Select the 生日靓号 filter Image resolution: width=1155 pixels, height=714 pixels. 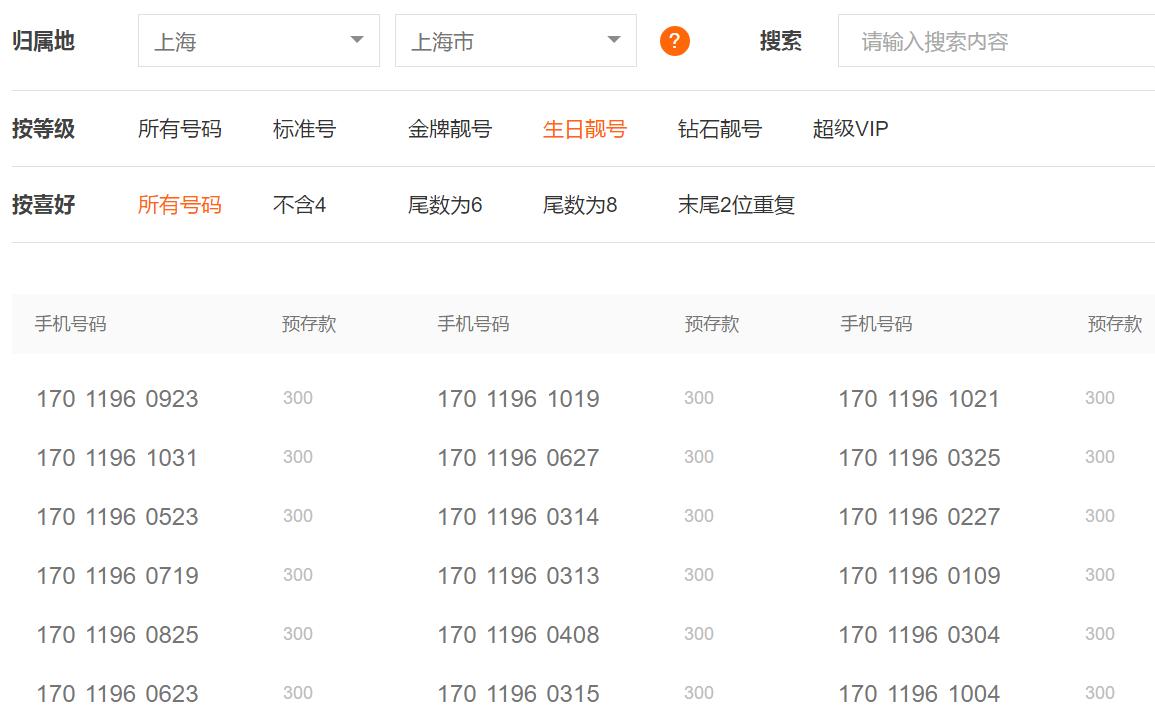click(x=584, y=128)
